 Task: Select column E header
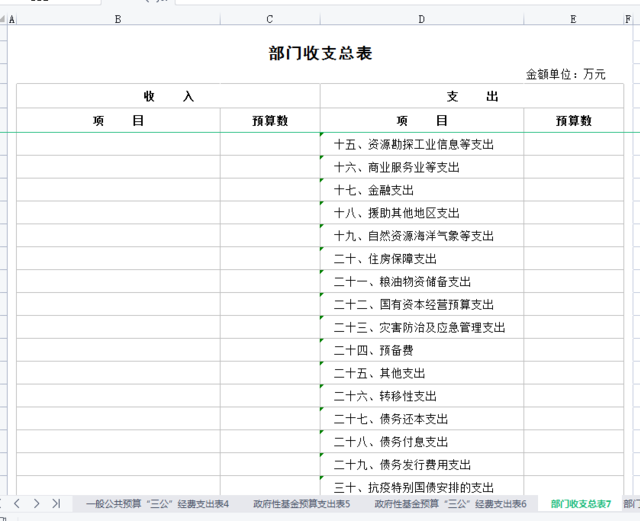point(573,19)
